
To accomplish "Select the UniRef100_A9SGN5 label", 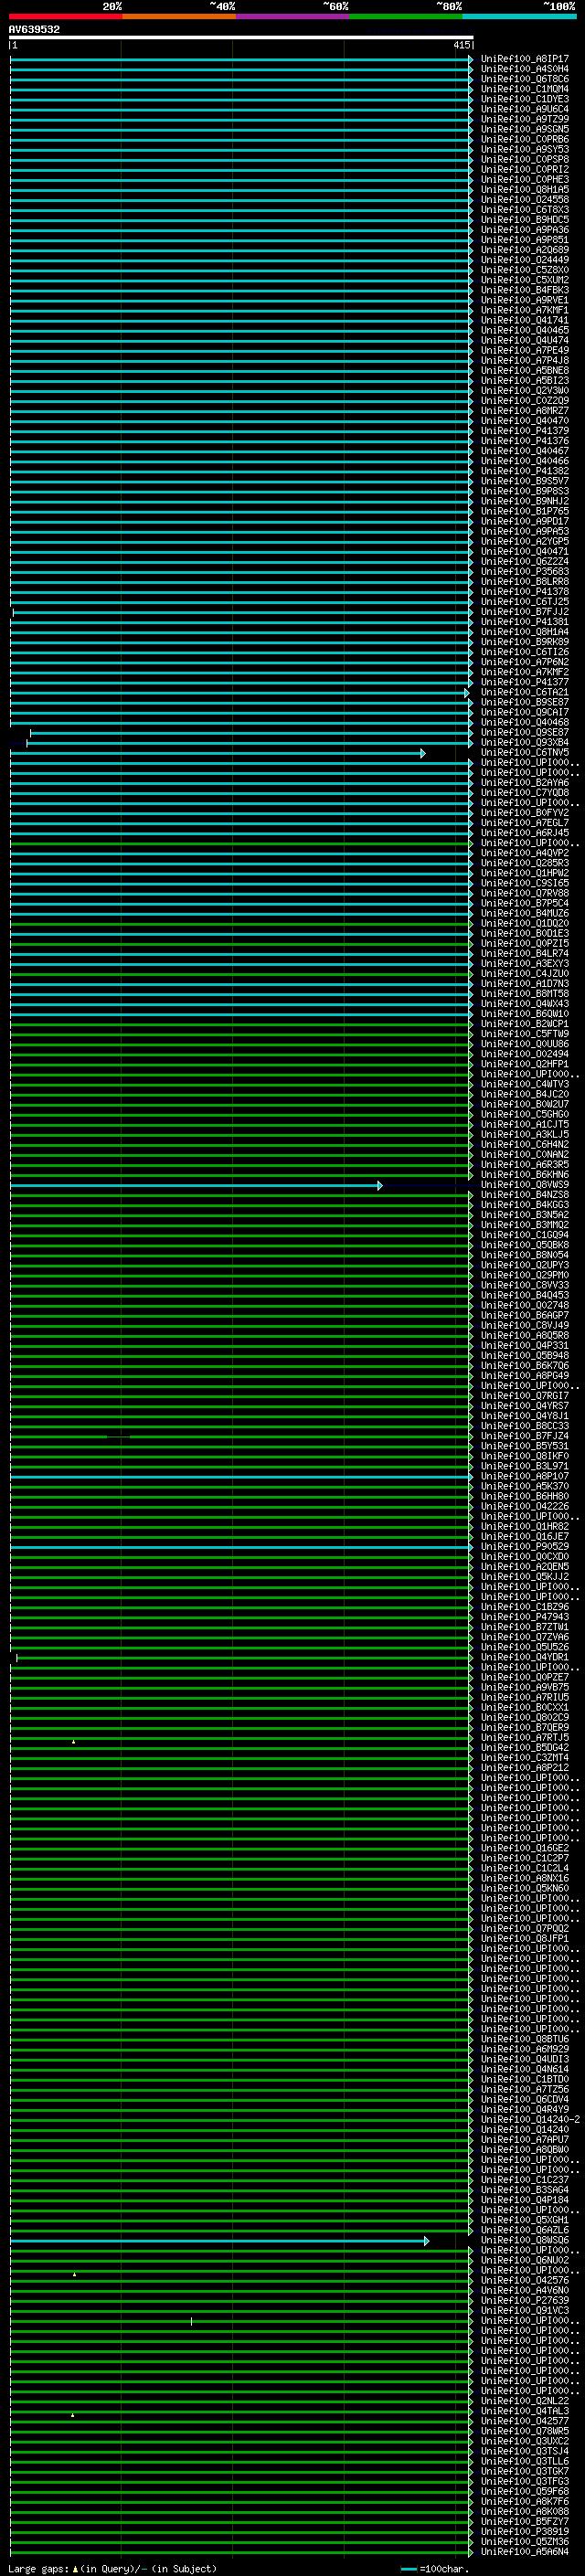I will (x=524, y=129).
